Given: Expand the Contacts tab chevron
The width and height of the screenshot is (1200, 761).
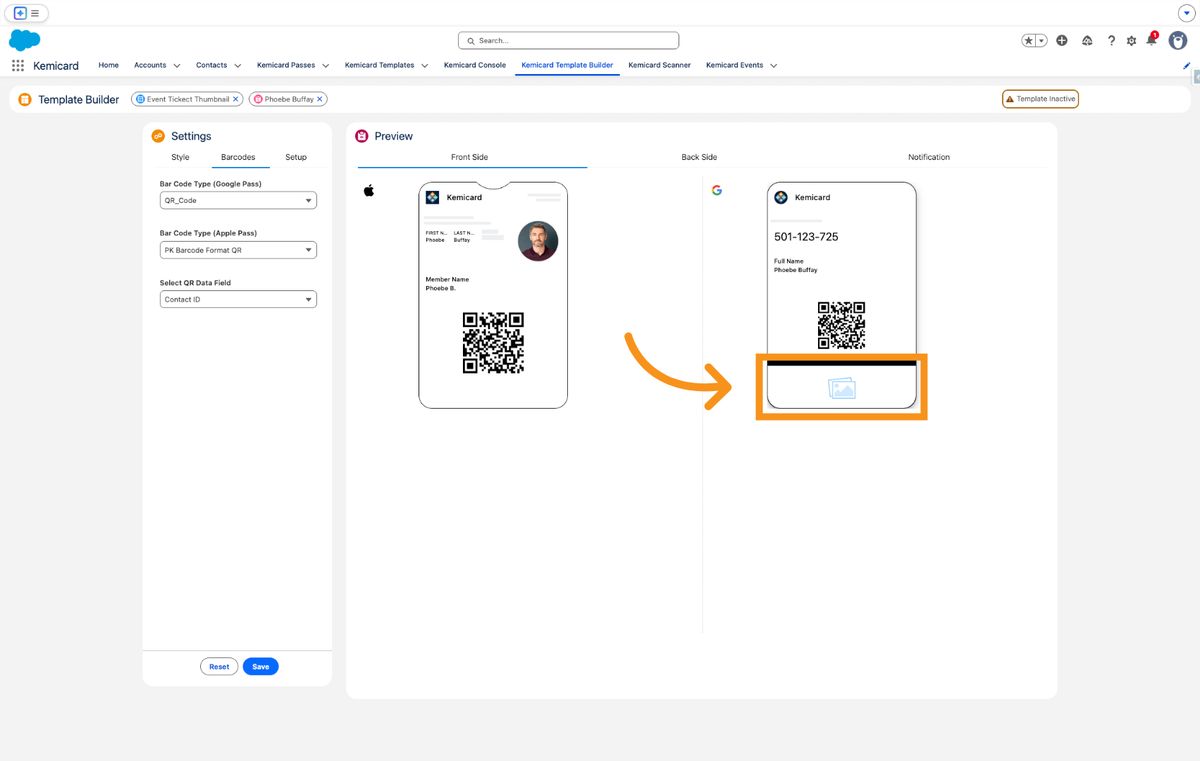Looking at the screenshot, I should [x=238, y=66].
